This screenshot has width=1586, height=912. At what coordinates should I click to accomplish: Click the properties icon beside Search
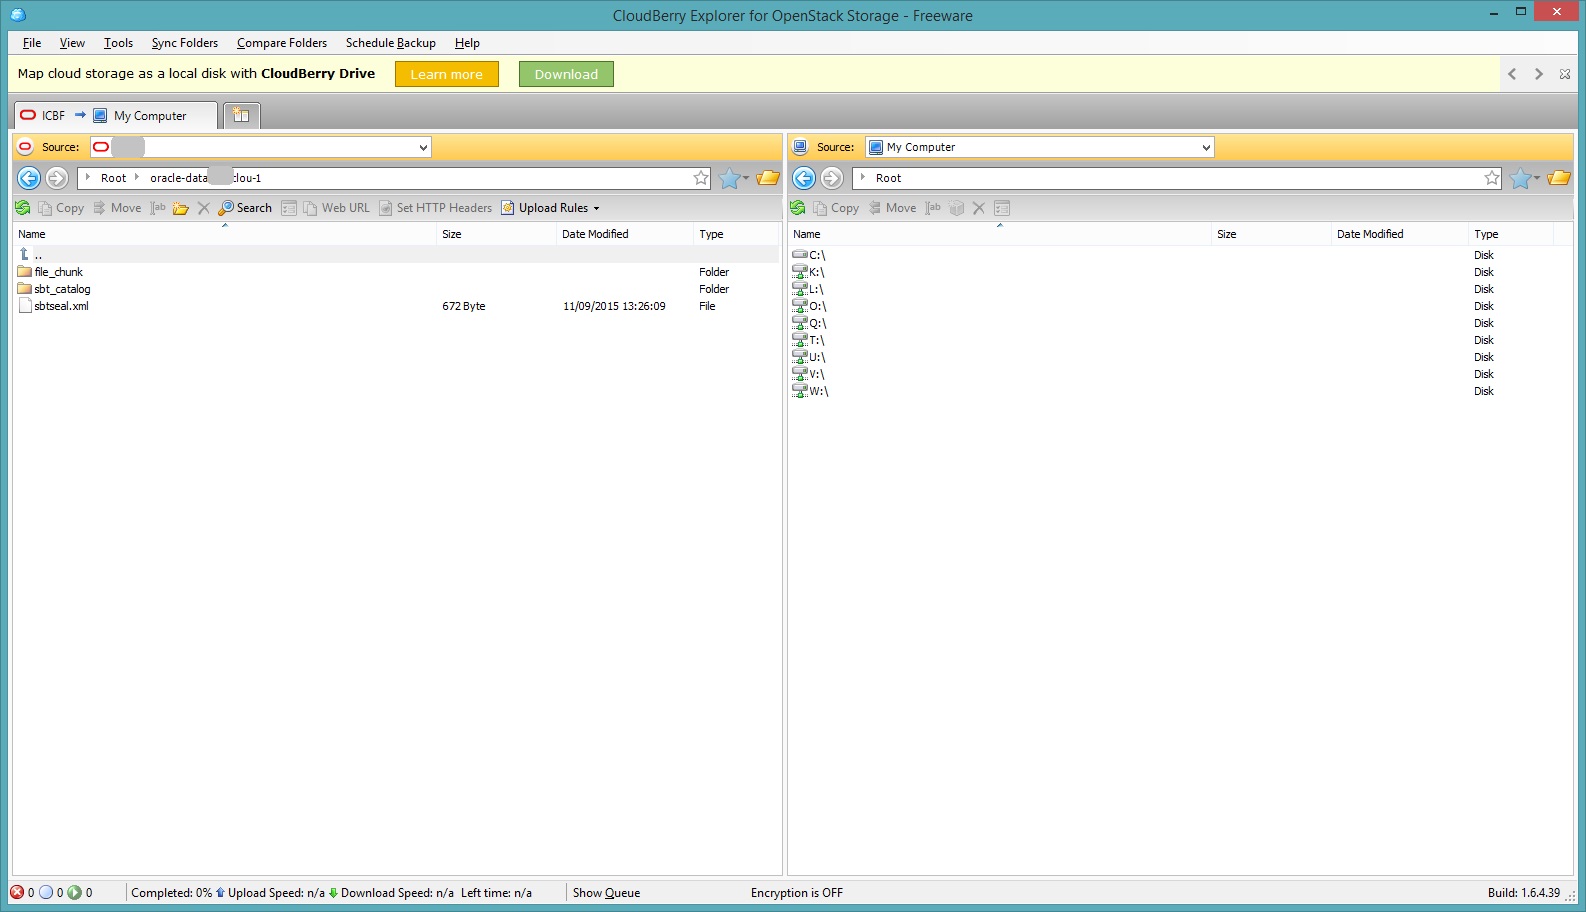289,208
